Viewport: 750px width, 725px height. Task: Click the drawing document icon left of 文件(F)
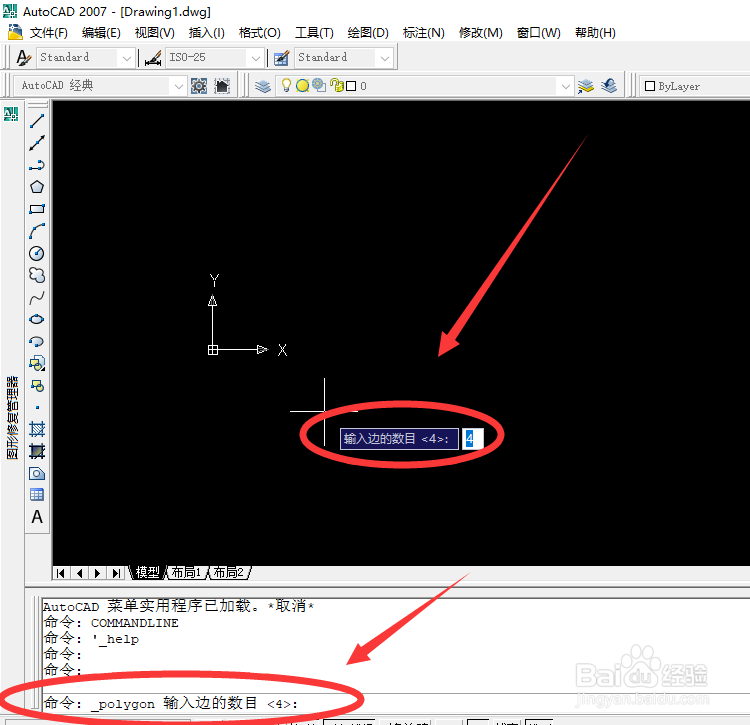tap(15, 32)
